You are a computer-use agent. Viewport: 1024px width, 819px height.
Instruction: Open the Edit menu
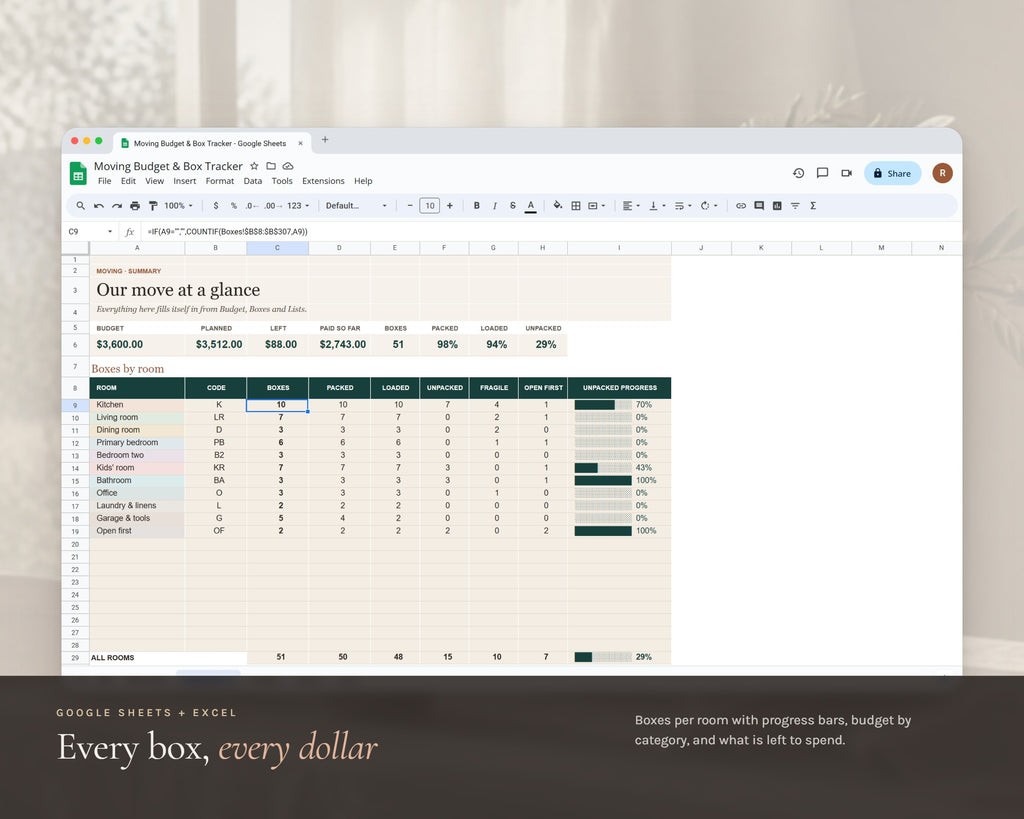(128, 181)
